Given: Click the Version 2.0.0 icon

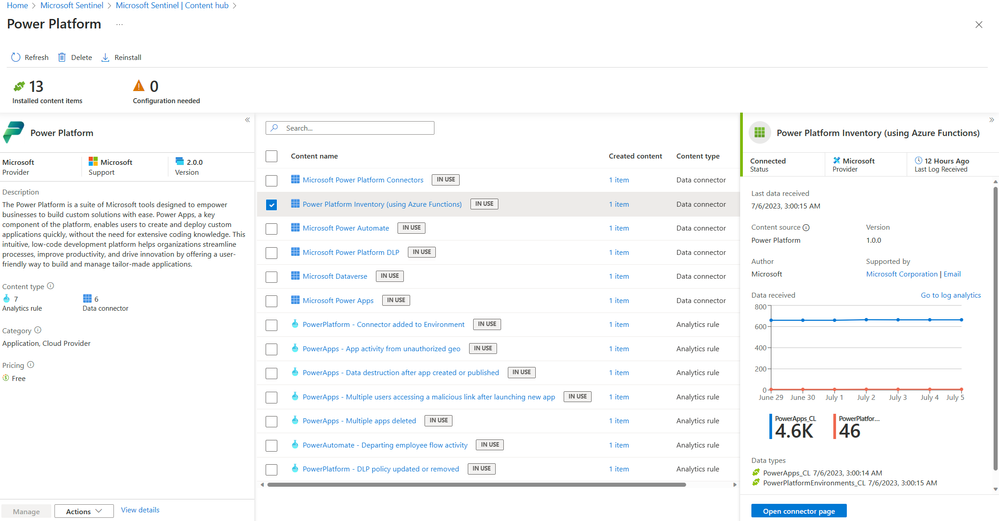Looking at the screenshot, I should coord(180,162).
